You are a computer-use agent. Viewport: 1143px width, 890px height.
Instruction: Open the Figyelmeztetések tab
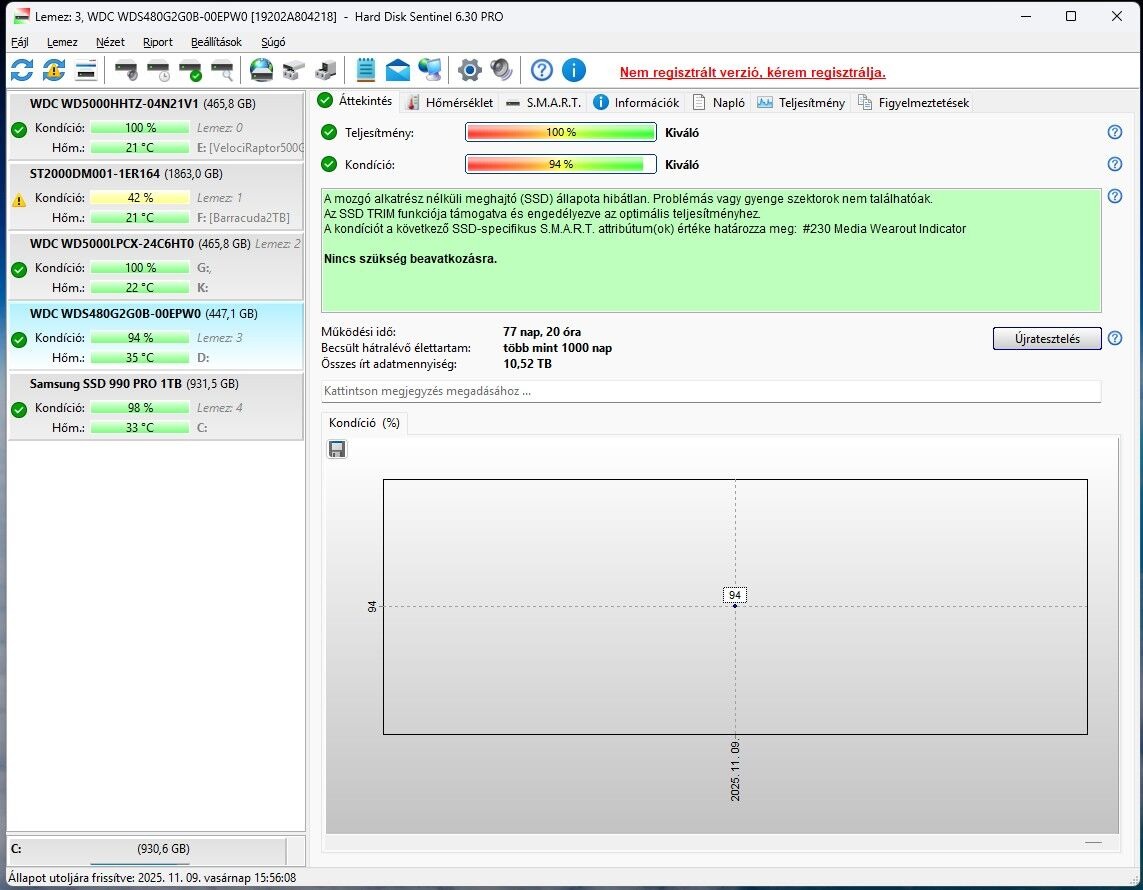(x=914, y=103)
